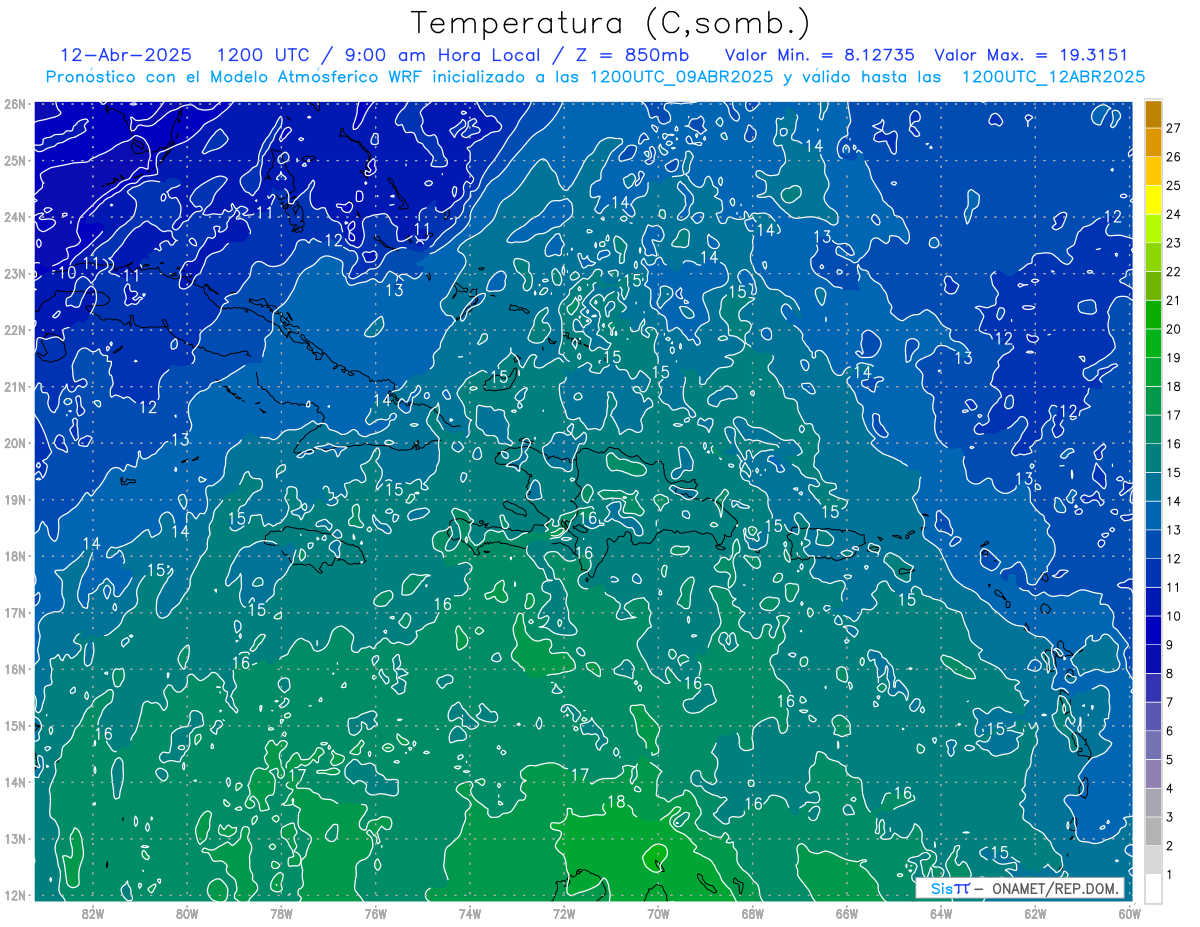The width and height of the screenshot is (1200, 927).
Task: Select the '22' color scale label
Action: coord(1174,272)
